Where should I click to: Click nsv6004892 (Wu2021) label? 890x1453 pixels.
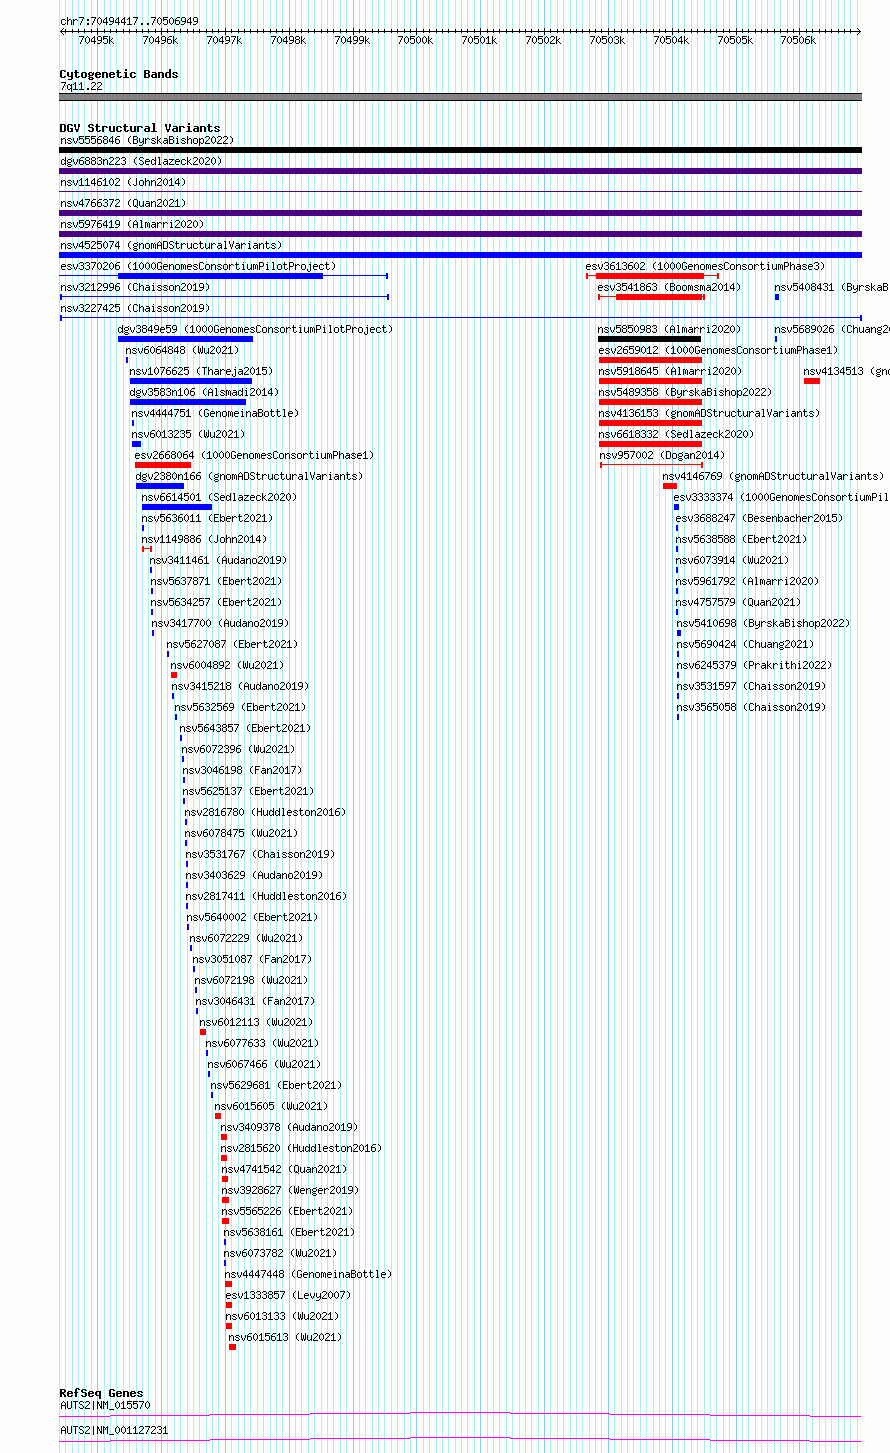tap(227, 665)
